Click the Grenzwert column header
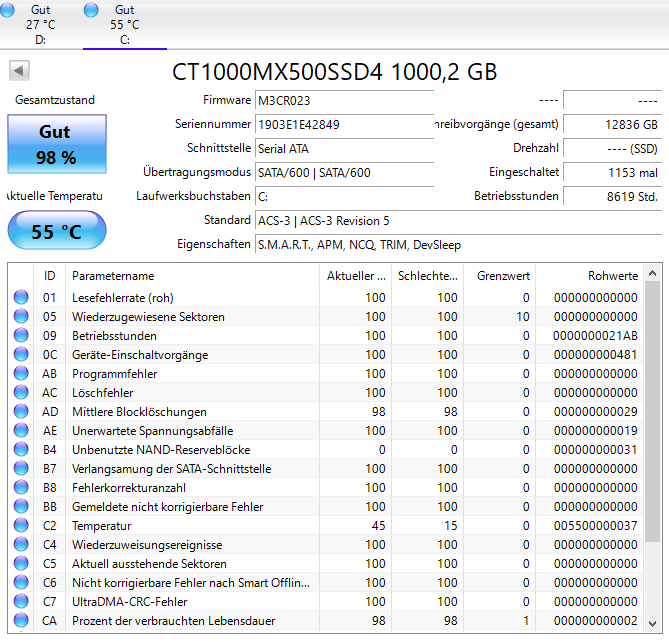This screenshot has width=669, height=642. click(500, 276)
